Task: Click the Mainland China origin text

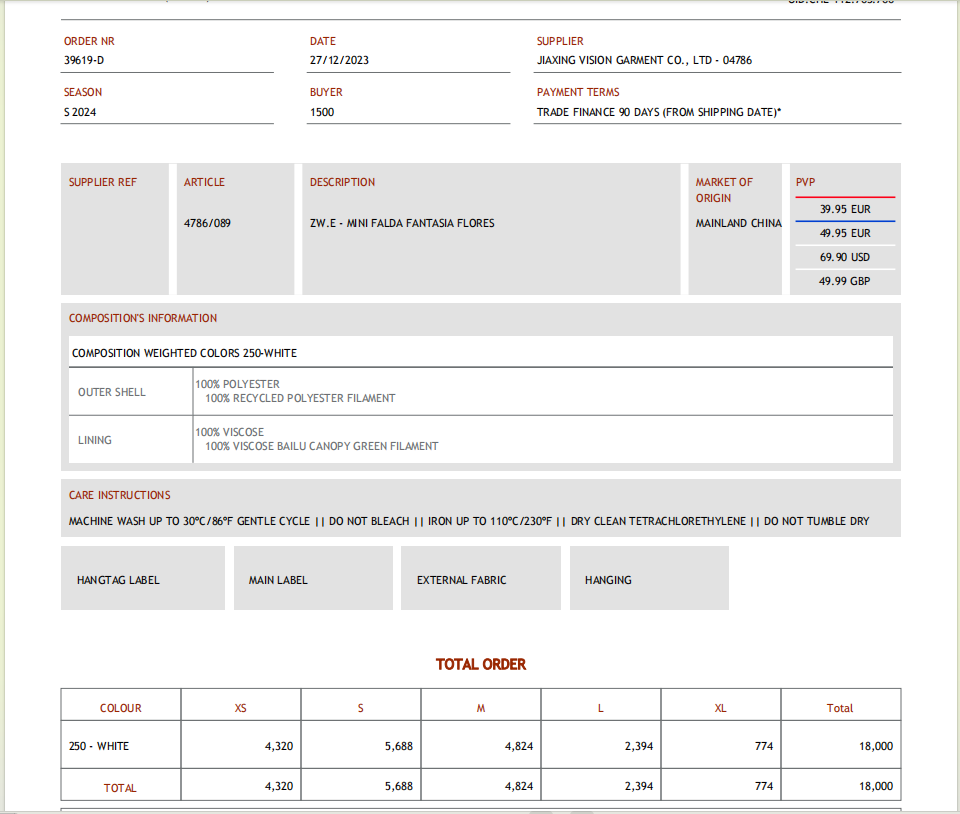Action: pos(738,223)
